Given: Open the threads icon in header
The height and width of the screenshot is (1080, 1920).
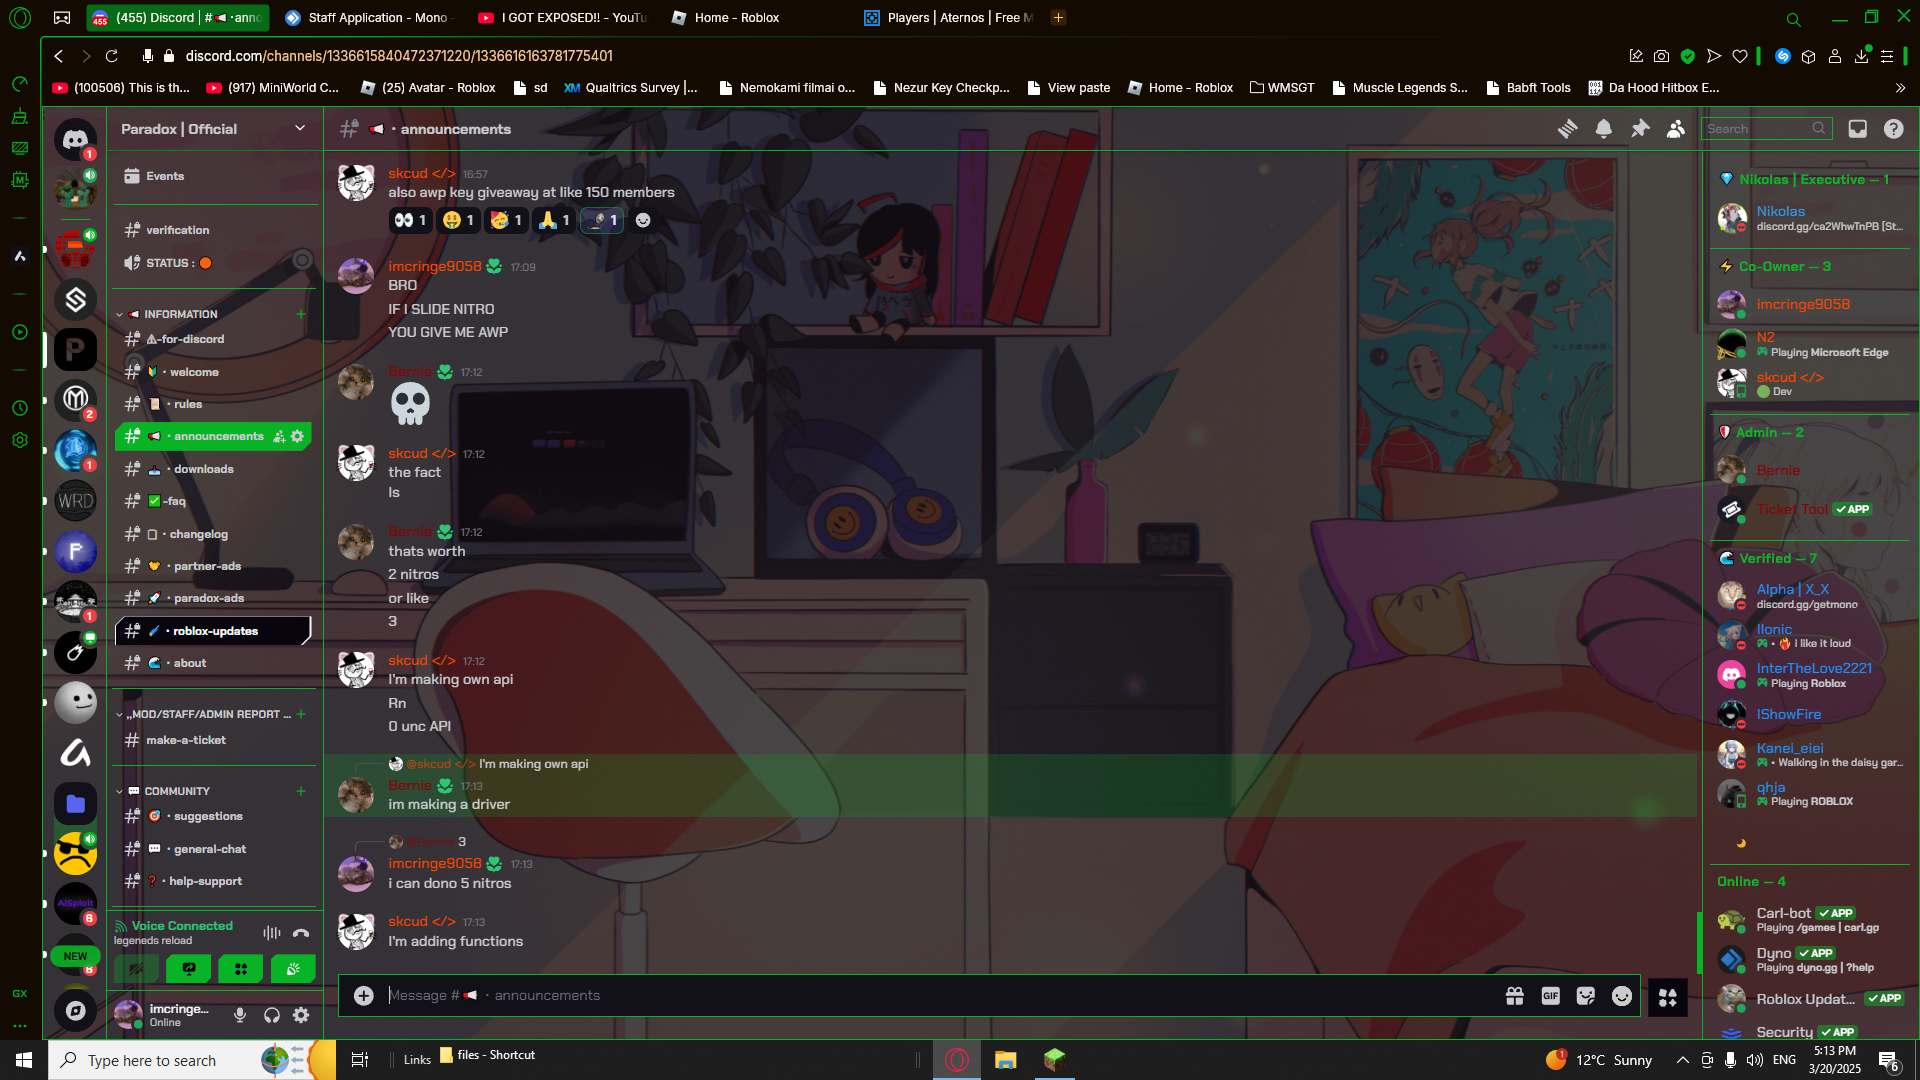Looking at the screenshot, I should click(x=1567, y=129).
